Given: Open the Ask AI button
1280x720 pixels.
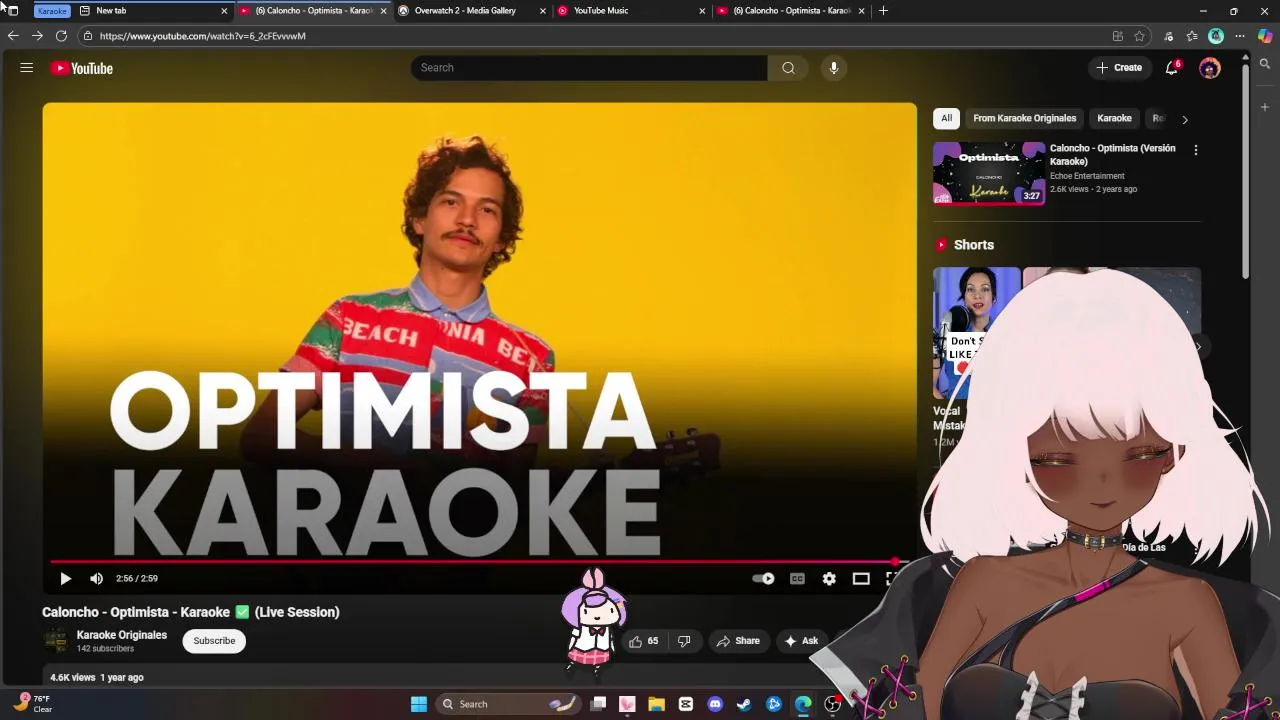Looking at the screenshot, I should [x=802, y=641].
